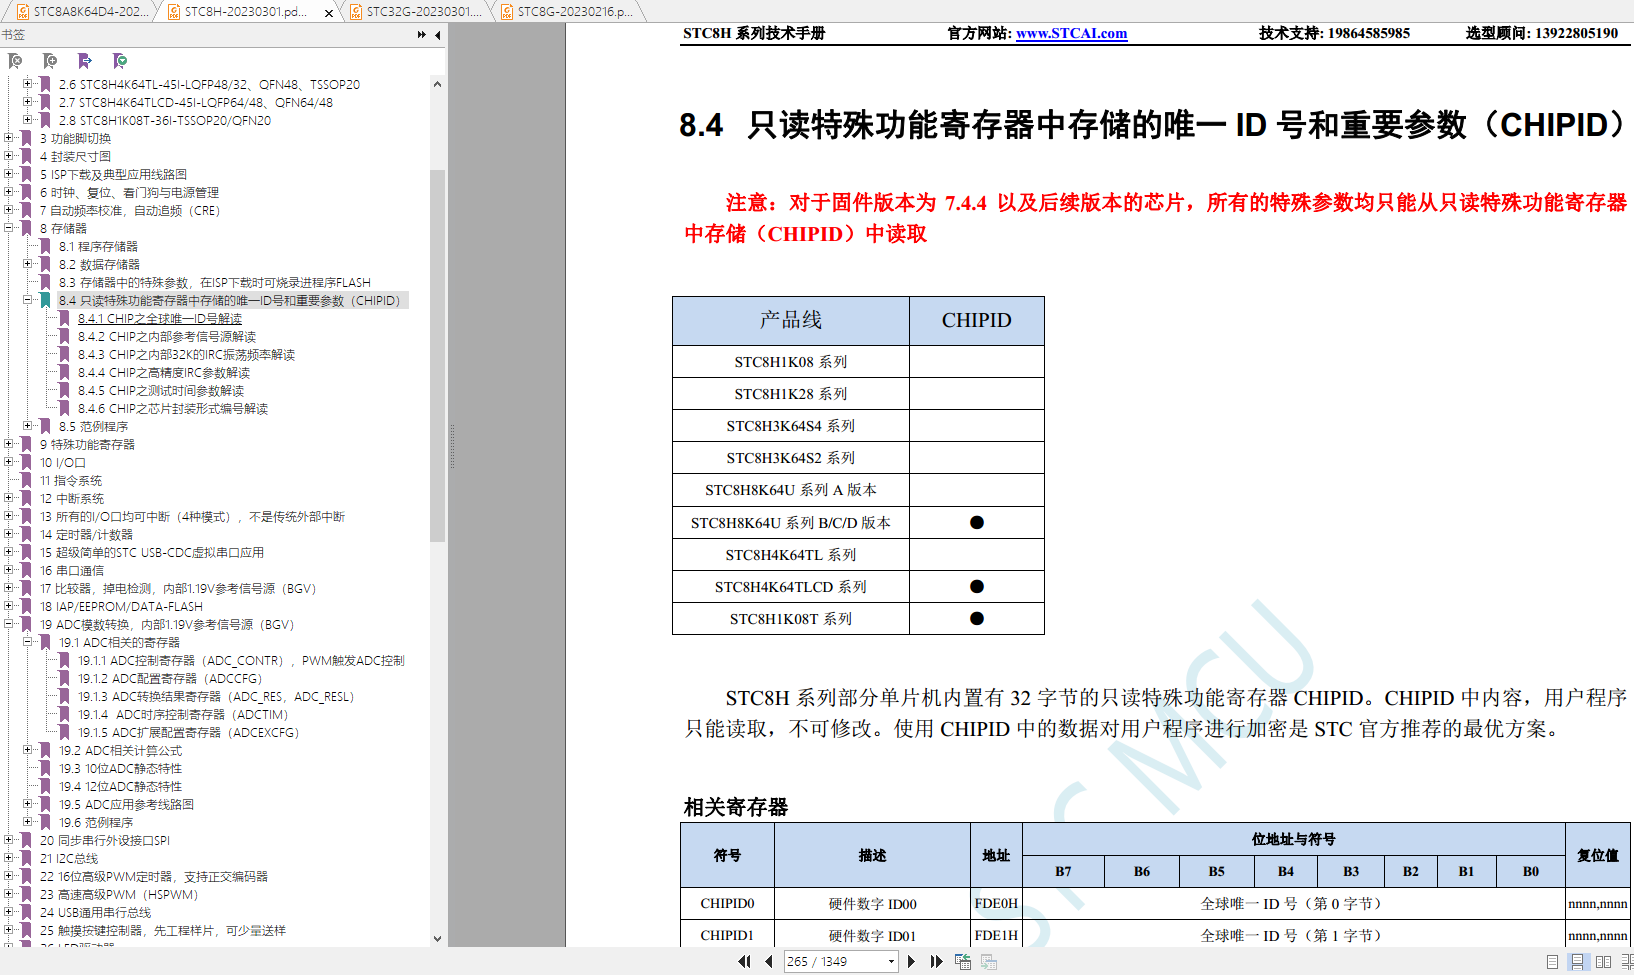Viewport: 1634px width, 975px height.
Task: Click bookmark icon beside 3 功能脚切换
Action: [26, 138]
